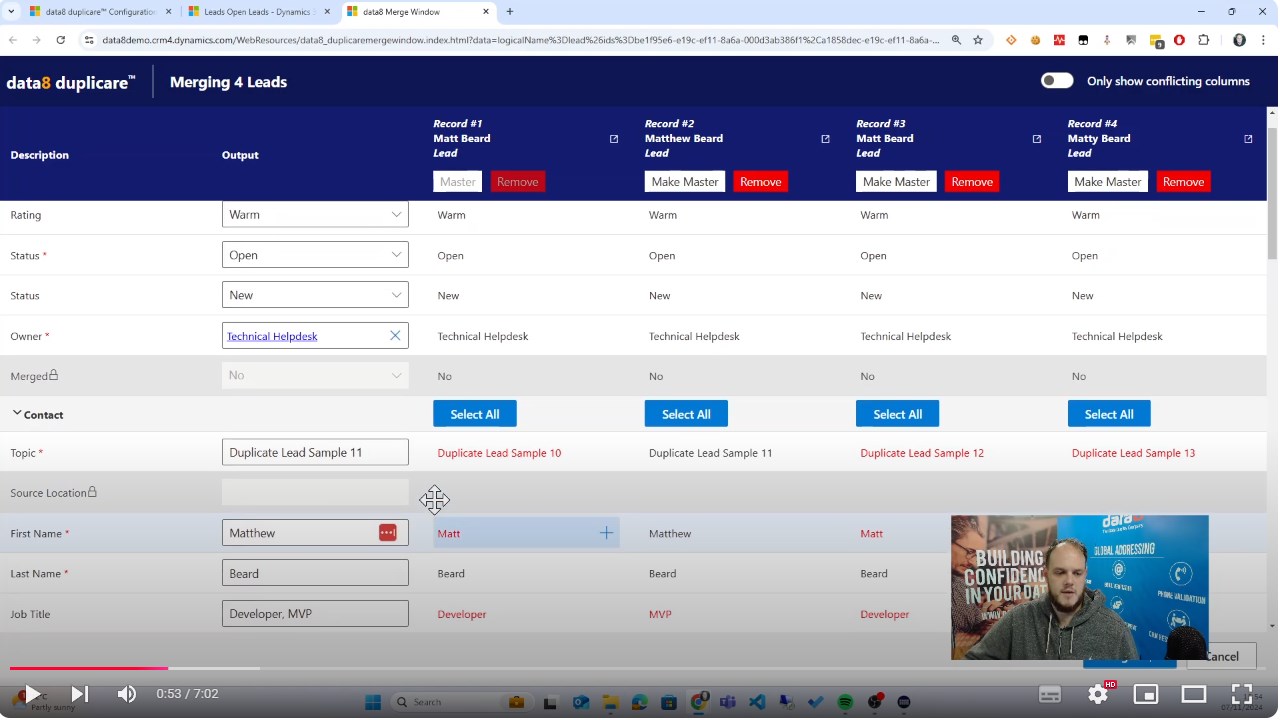The width and height of the screenshot is (1280, 720).
Task: Click the red options icon in First Name output
Action: 388,533
